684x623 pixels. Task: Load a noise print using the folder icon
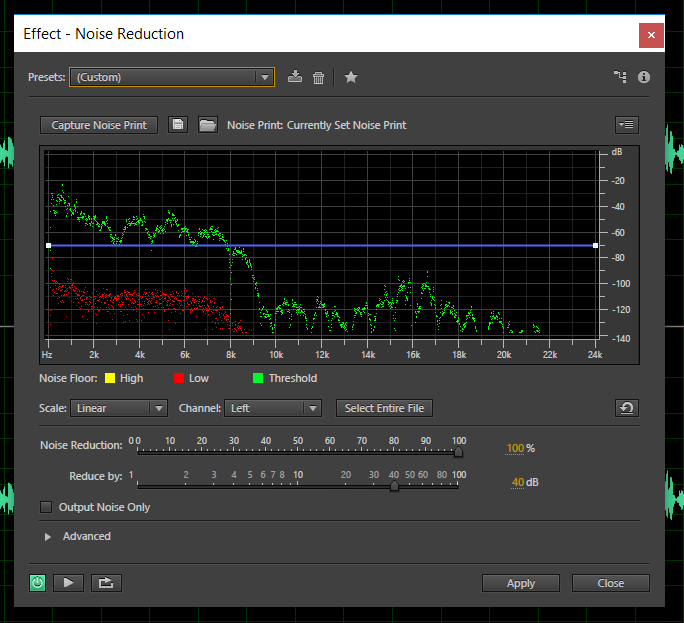(x=208, y=125)
